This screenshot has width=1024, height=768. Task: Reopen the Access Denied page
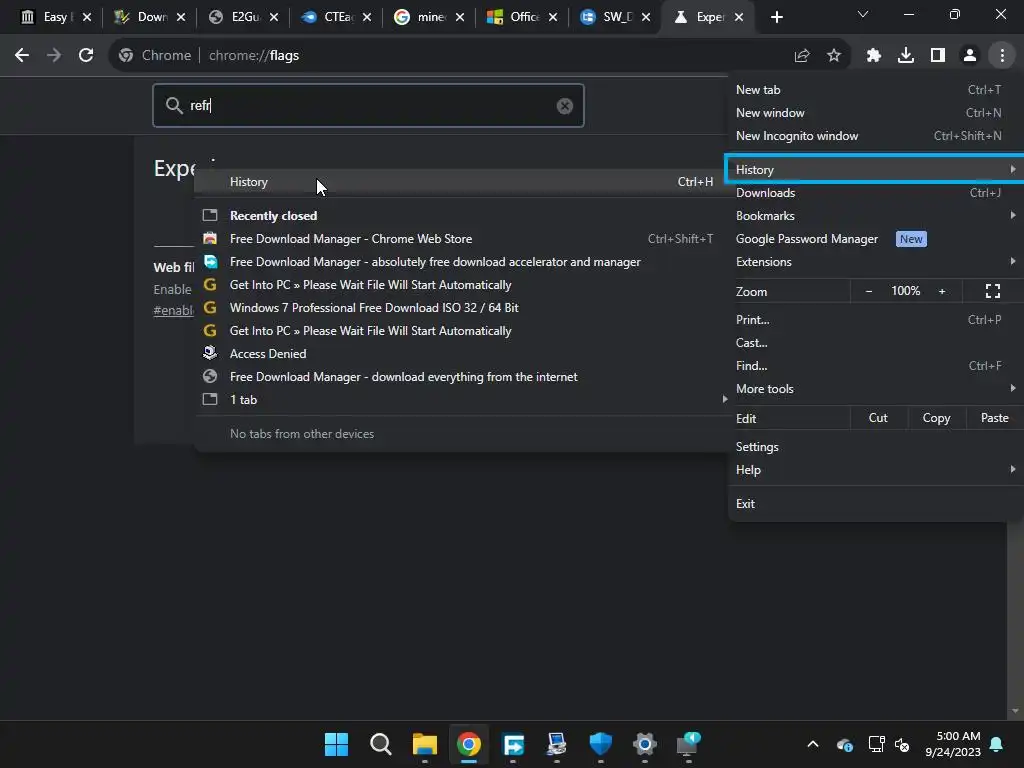click(461, 353)
